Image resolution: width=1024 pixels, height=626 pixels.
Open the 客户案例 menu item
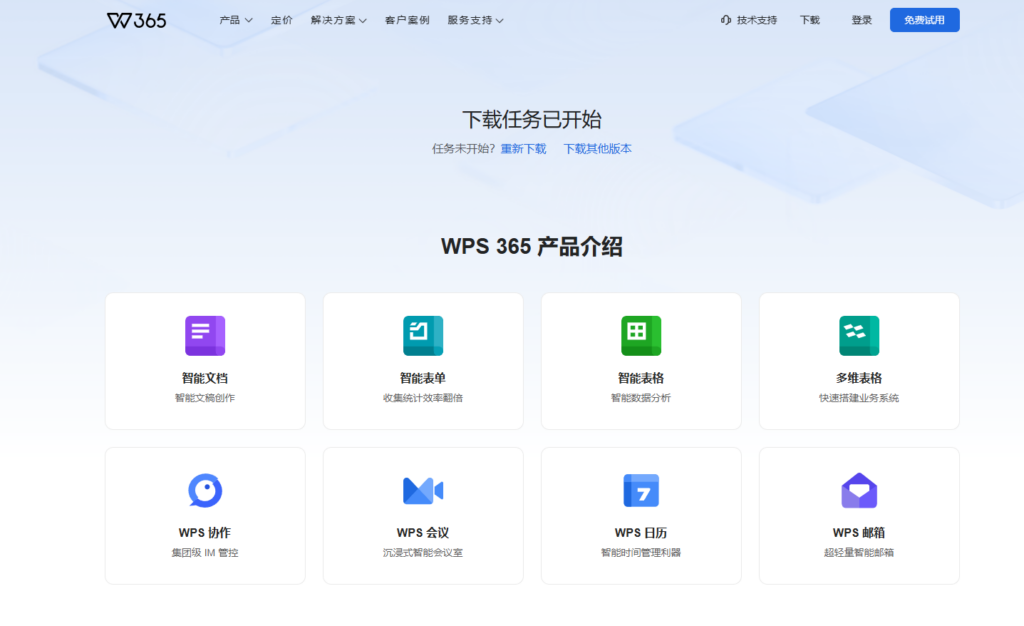click(x=407, y=19)
